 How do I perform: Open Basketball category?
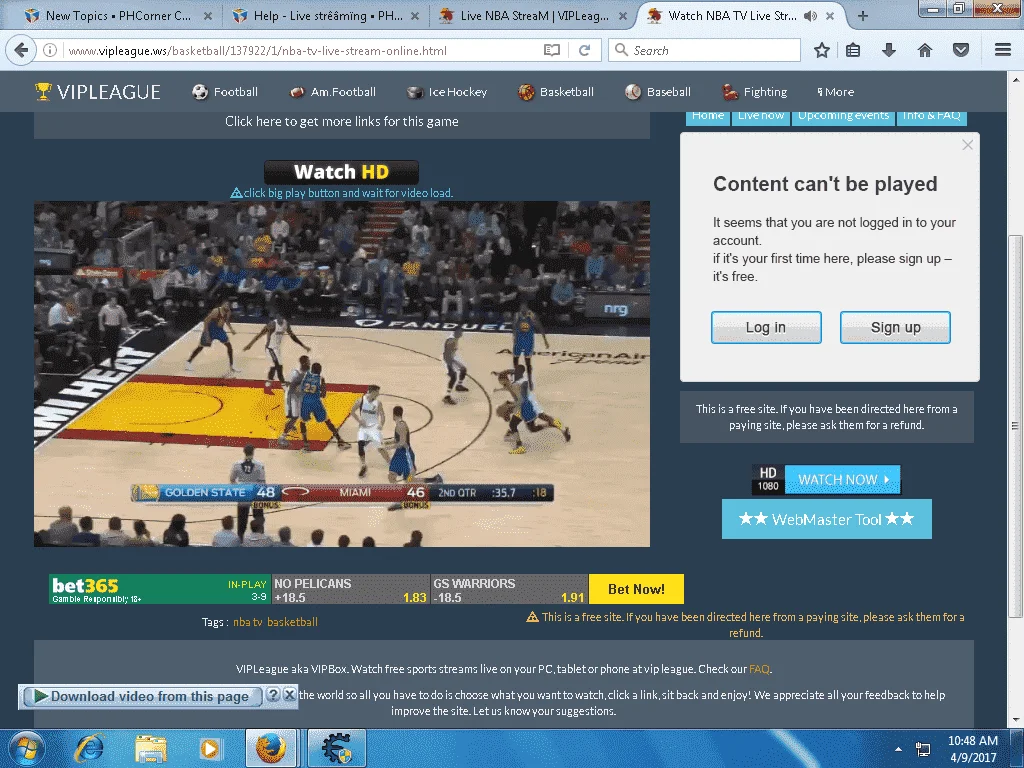tap(556, 92)
